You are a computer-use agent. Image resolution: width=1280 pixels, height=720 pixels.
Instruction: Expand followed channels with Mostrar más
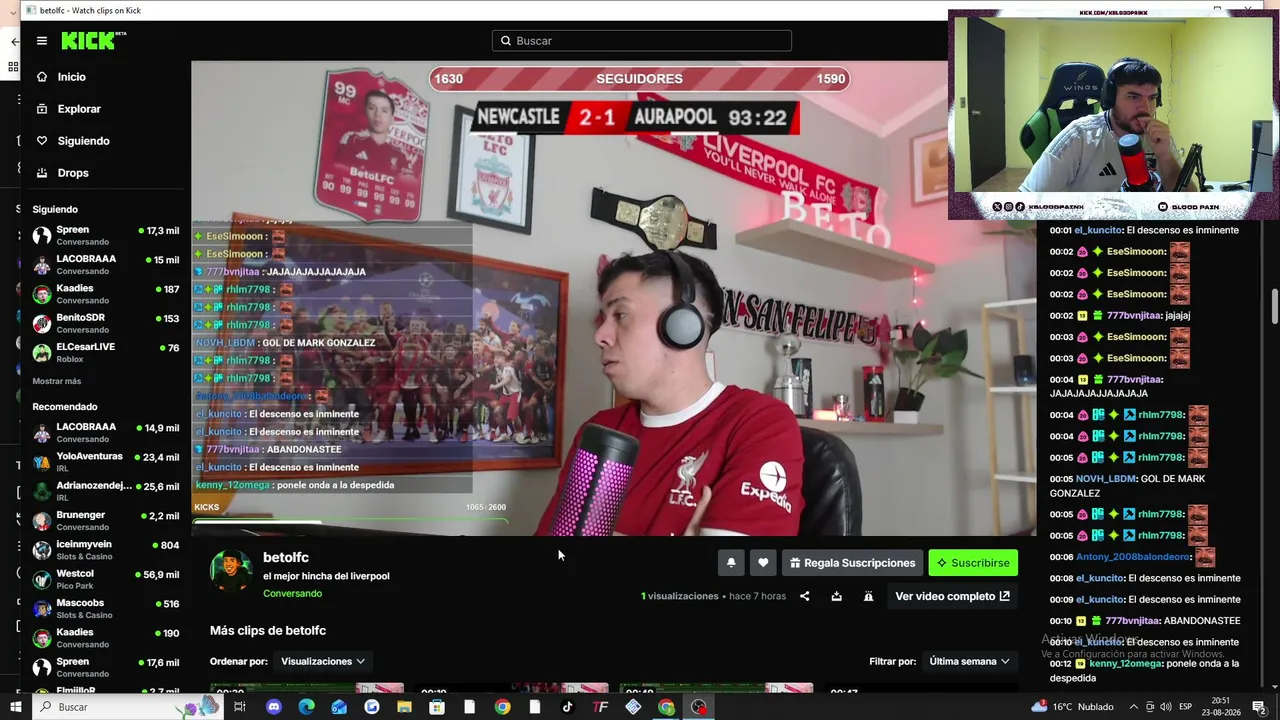tap(57, 381)
